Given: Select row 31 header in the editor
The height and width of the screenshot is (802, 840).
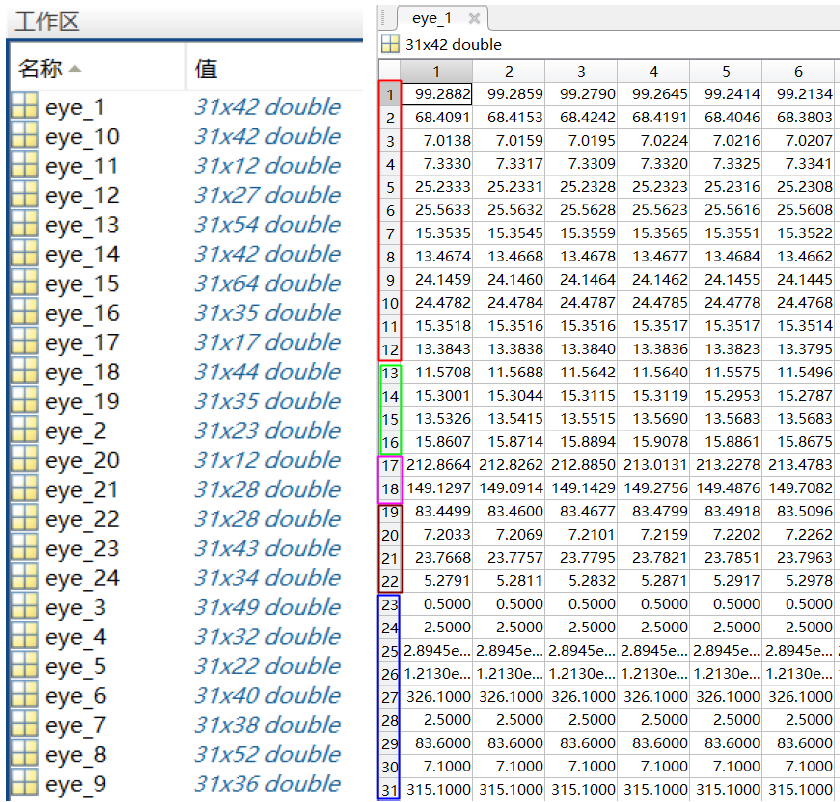Looking at the screenshot, I should (390, 790).
